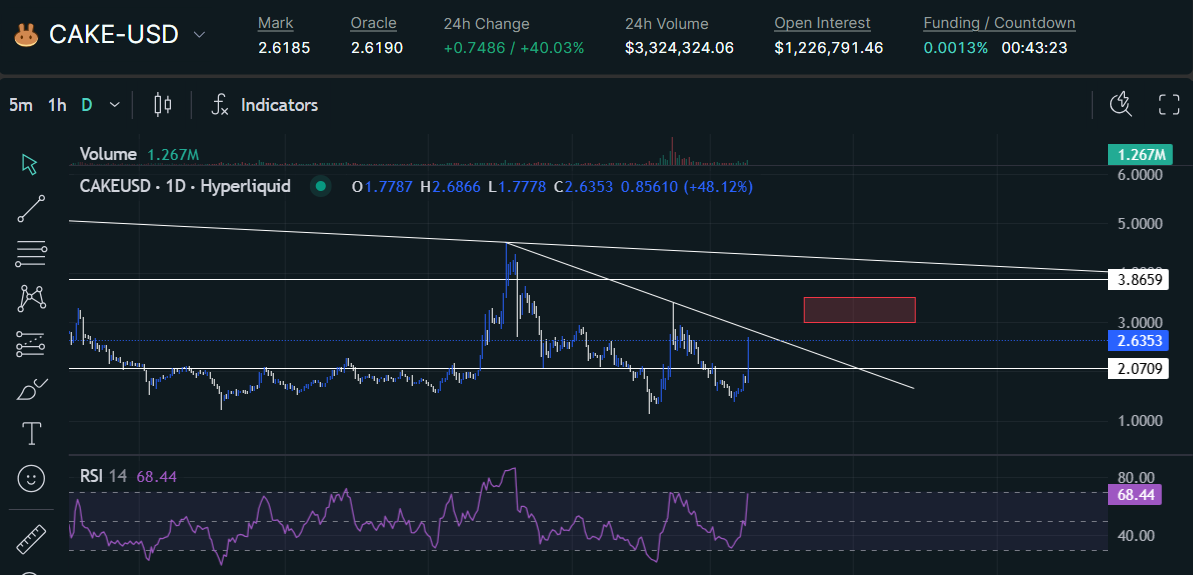The height and width of the screenshot is (575, 1193).
Task: Pick the brush drawing tool
Action: [x=30, y=388]
